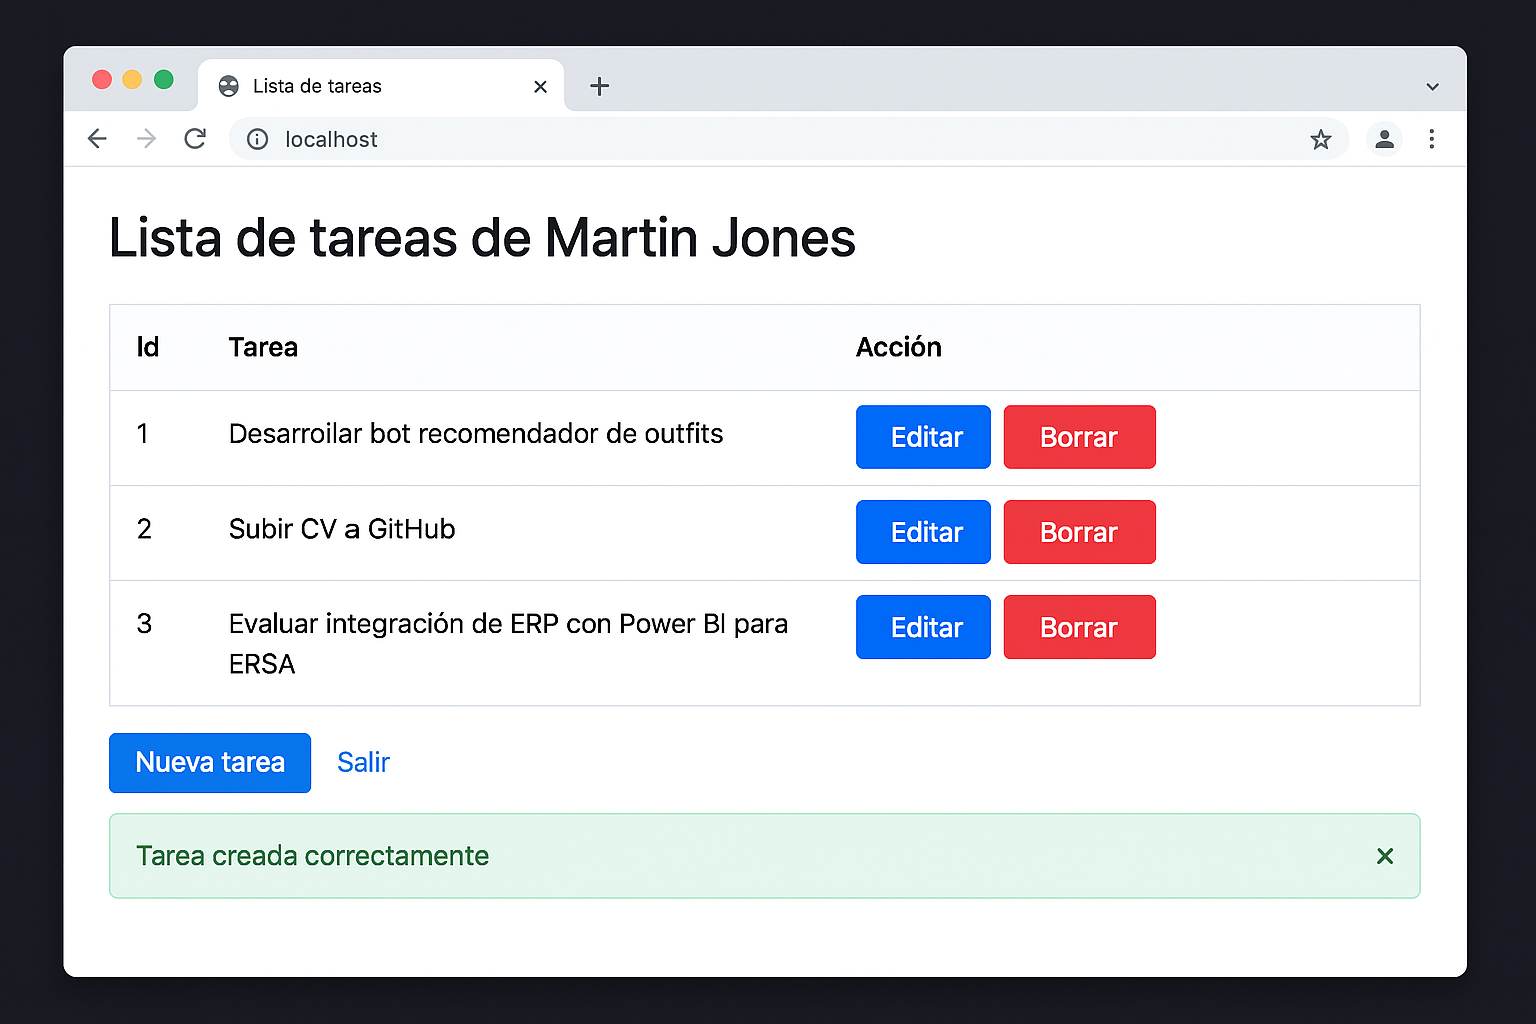Maximize the window with the green button
Screen dimensions: 1536x1024
pyautogui.click(x=164, y=80)
